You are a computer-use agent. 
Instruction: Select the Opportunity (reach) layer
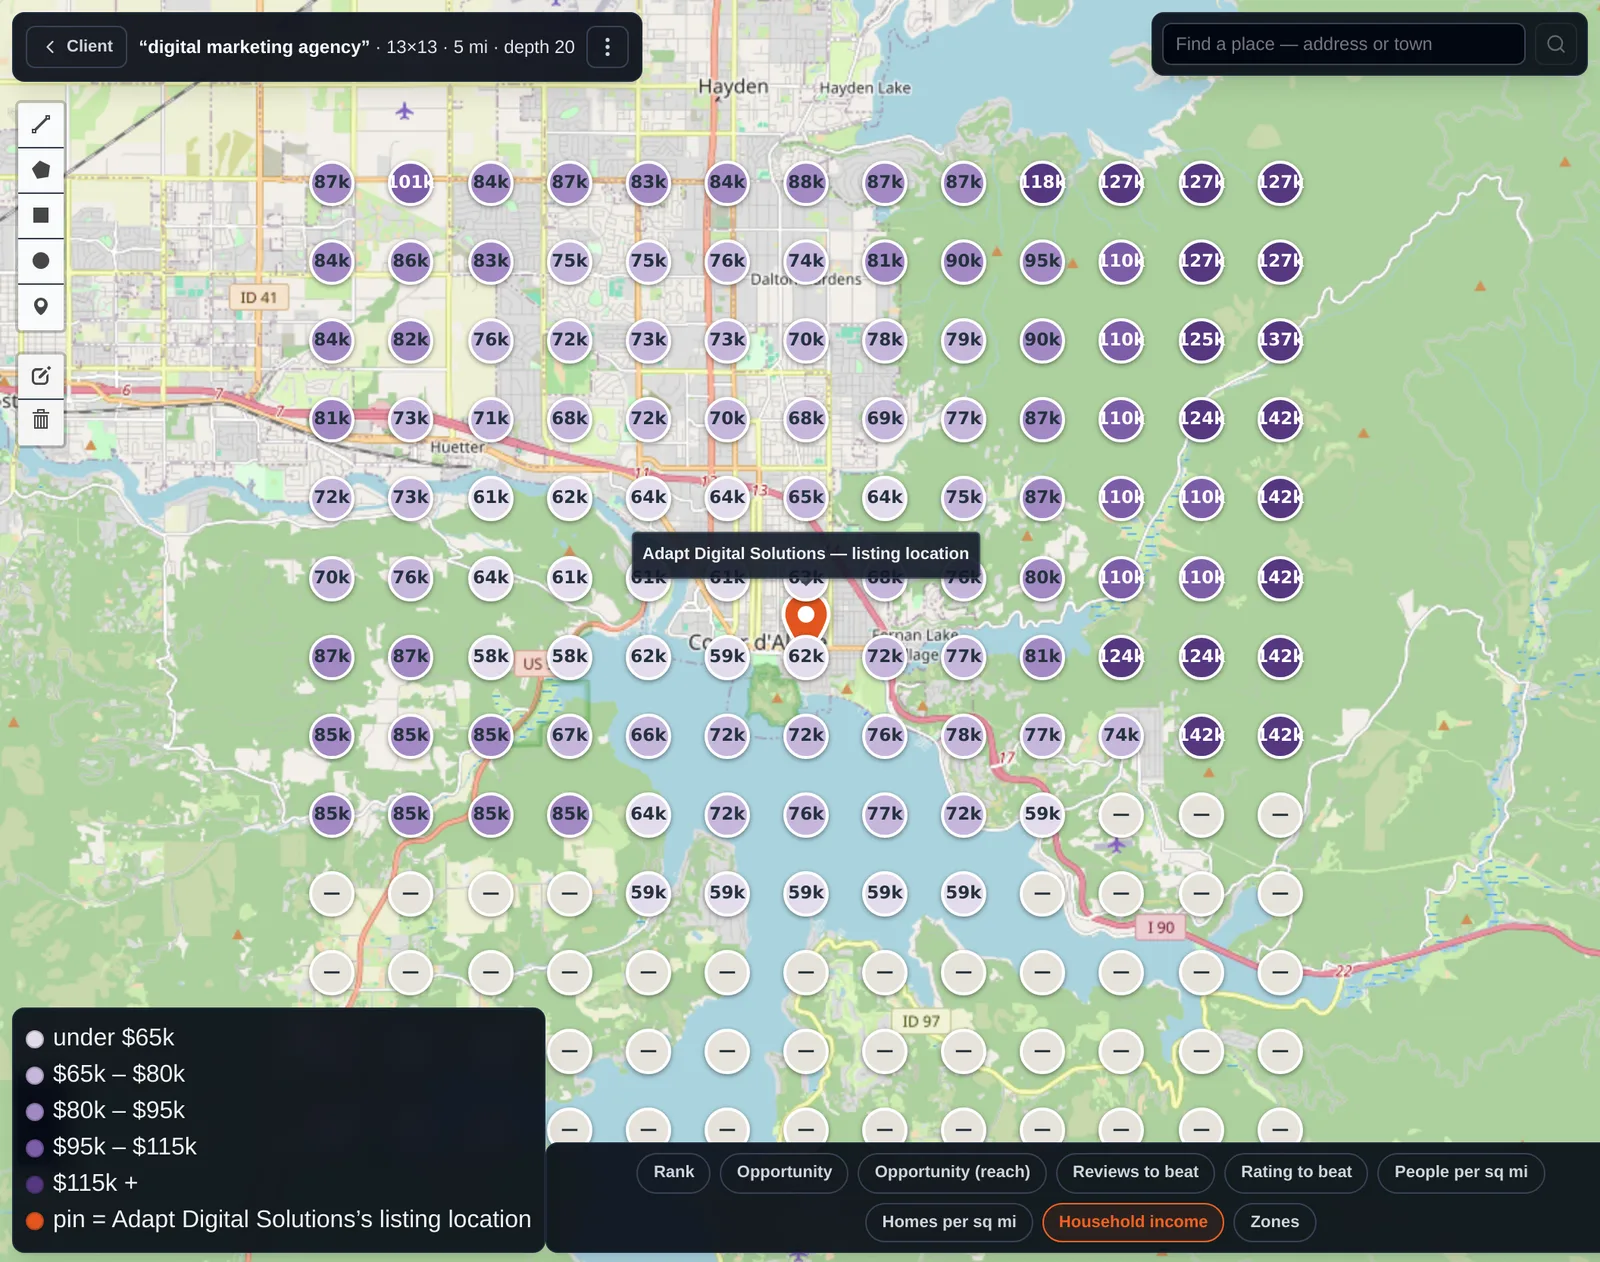pyautogui.click(x=952, y=1172)
